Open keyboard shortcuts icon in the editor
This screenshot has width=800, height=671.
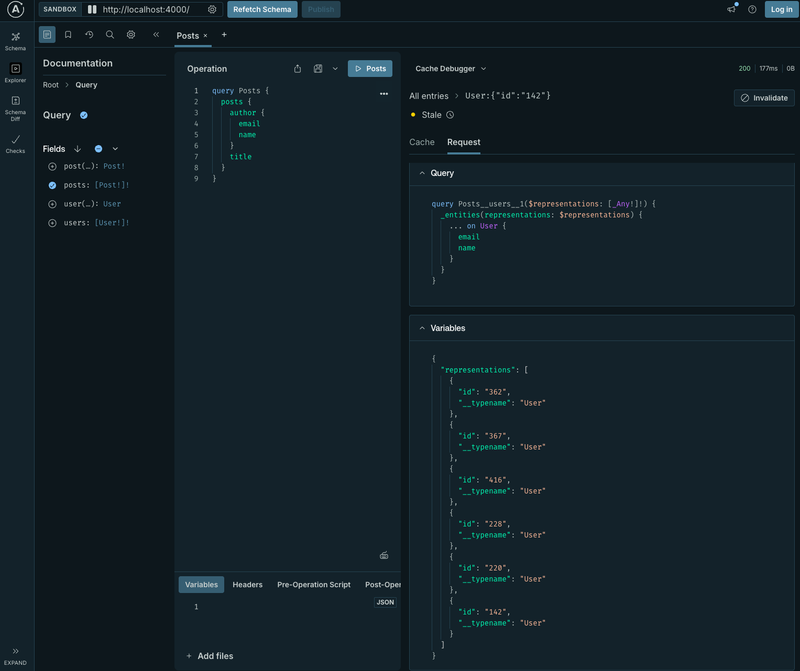384,555
